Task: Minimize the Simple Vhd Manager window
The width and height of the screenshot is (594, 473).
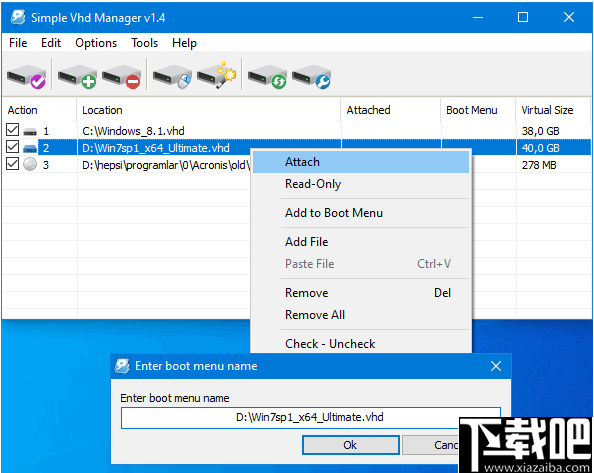Action: [478, 17]
